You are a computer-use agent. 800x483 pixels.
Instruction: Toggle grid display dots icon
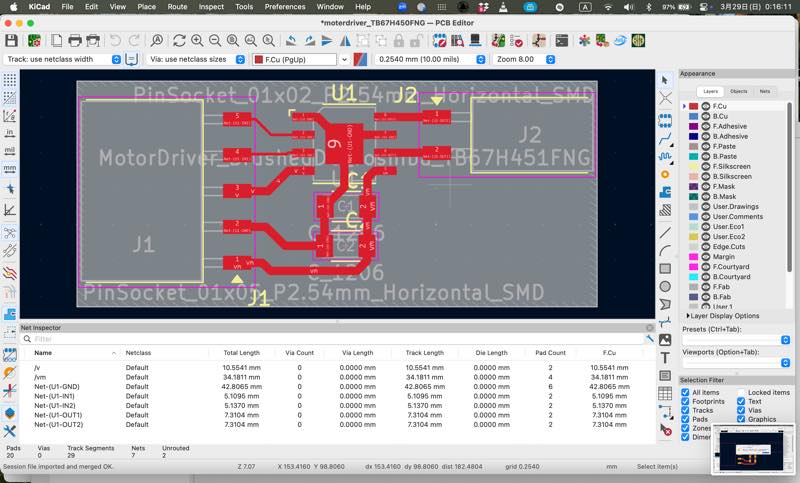pyautogui.click(x=9, y=80)
